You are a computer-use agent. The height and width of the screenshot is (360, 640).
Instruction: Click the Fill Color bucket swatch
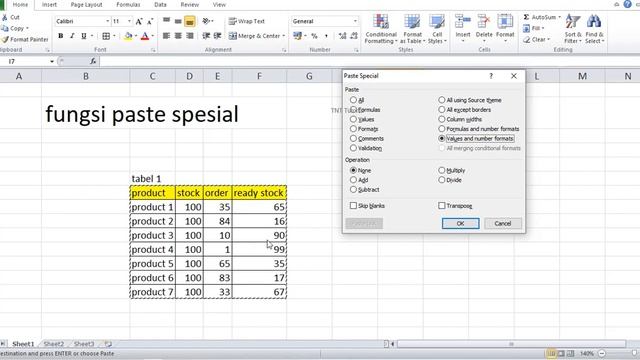[x=128, y=36]
